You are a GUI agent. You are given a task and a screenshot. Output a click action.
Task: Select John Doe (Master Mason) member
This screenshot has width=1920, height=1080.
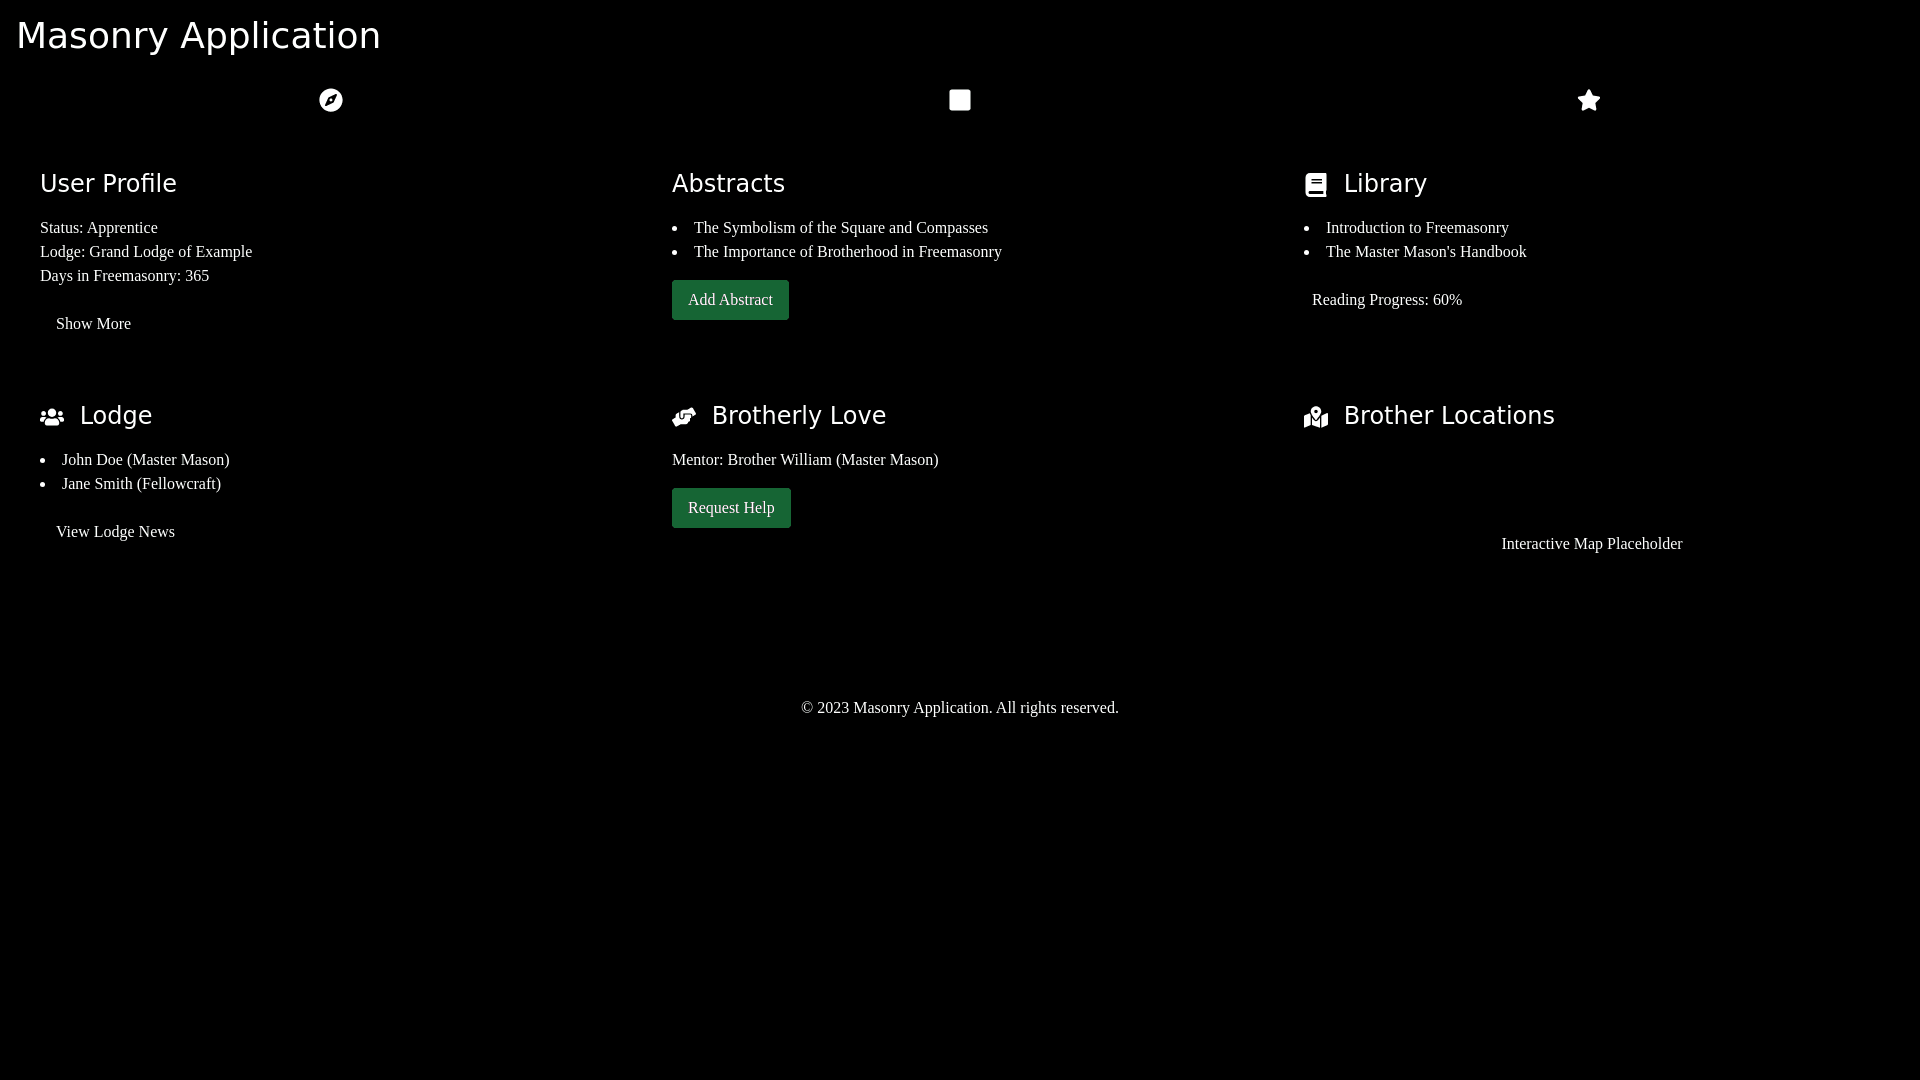[x=145, y=460]
